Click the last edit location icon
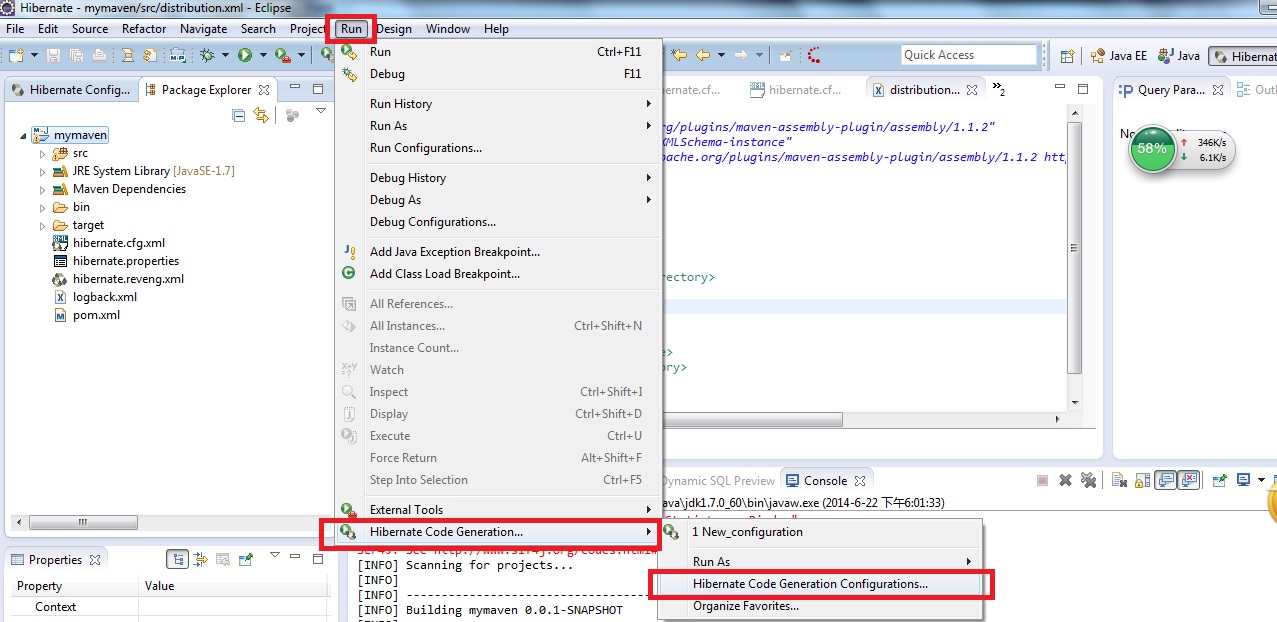Image resolution: width=1277 pixels, height=622 pixels. click(x=680, y=55)
